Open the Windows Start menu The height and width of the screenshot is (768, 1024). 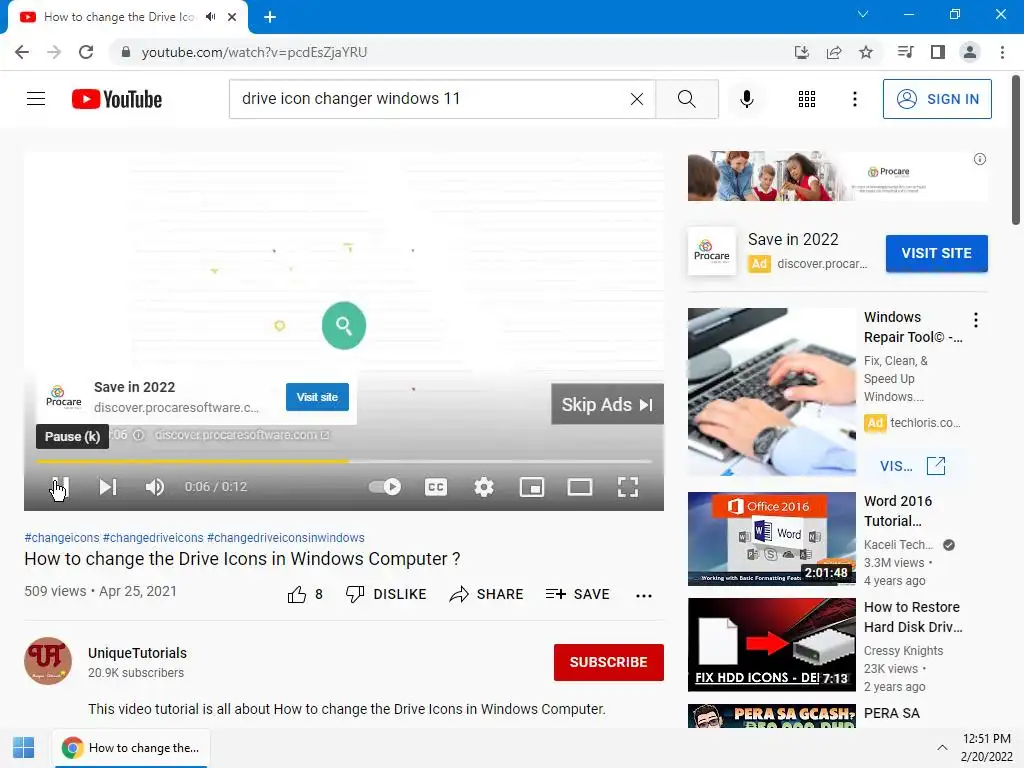pos(24,748)
